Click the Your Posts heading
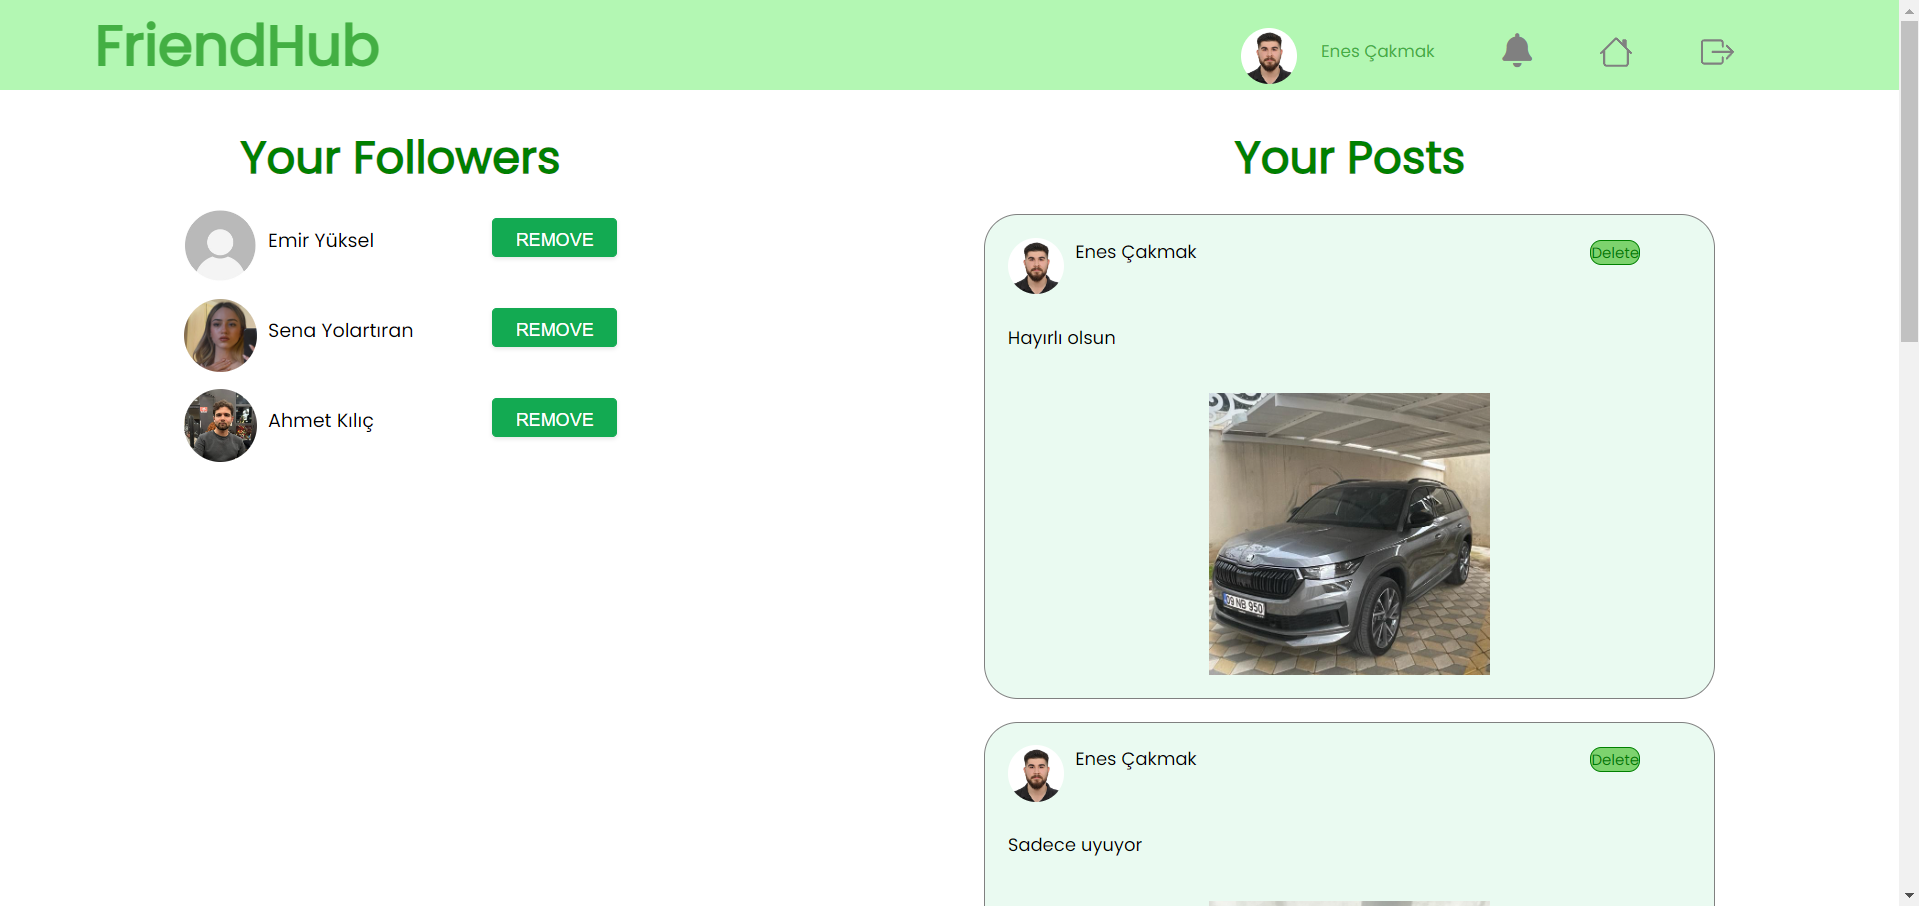The width and height of the screenshot is (1919, 906). (x=1348, y=157)
